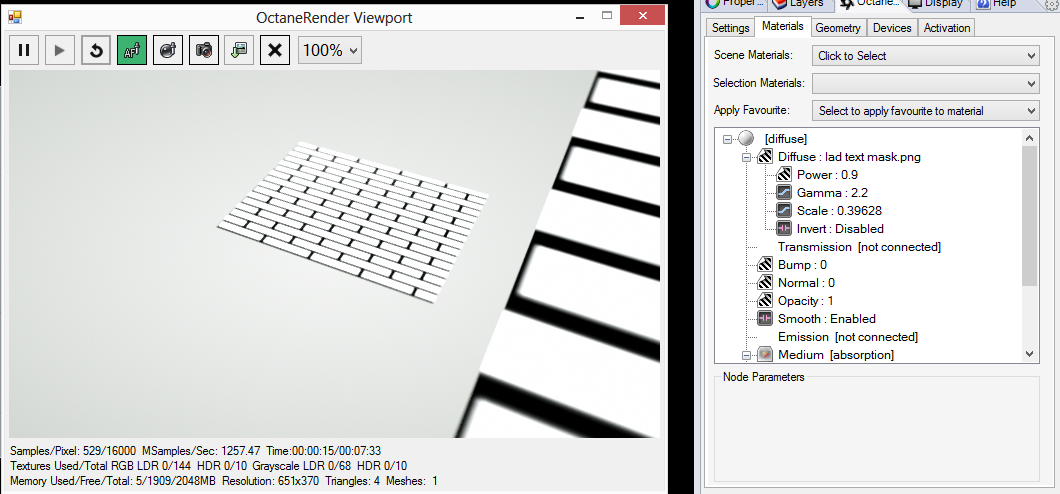Toggle the green auto-focus picker tool
This screenshot has height=494, width=1060.
(x=132, y=50)
